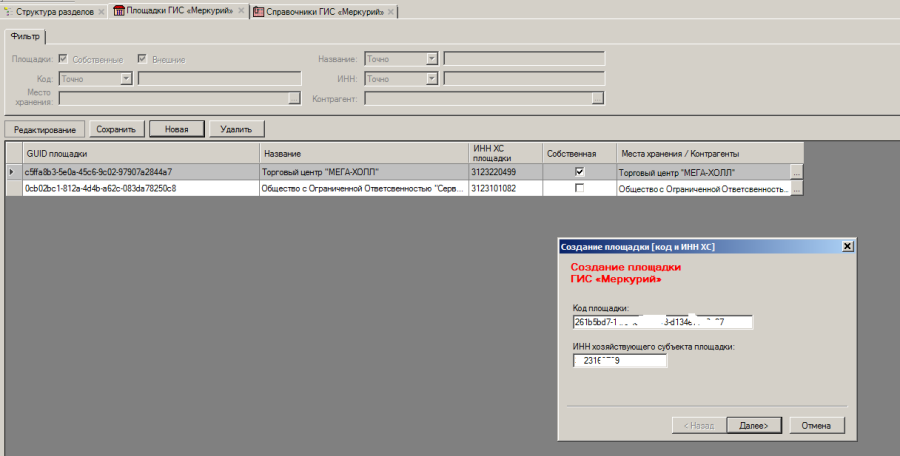This screenshot has width=900, height=456.
Task: Click the «Код площадки» input field
Action: pyautogui.click(x=662, y=322)
